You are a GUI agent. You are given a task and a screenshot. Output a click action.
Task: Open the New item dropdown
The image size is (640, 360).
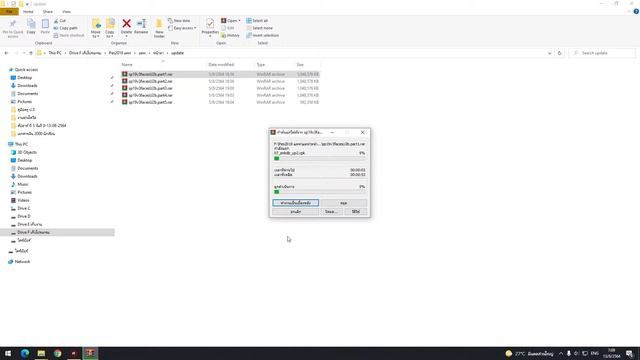pos(179,20)
